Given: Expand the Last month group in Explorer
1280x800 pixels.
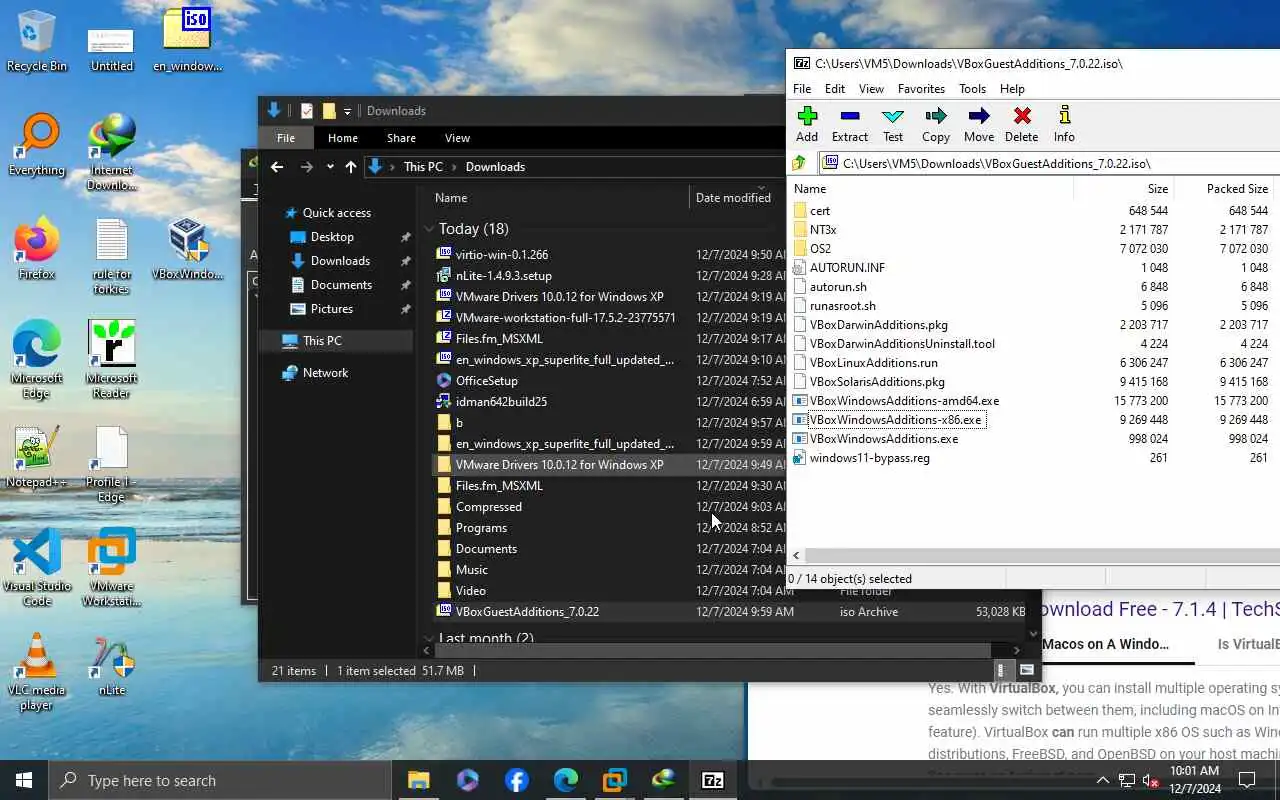Looking at the screenshot, I should click(429, 638).
